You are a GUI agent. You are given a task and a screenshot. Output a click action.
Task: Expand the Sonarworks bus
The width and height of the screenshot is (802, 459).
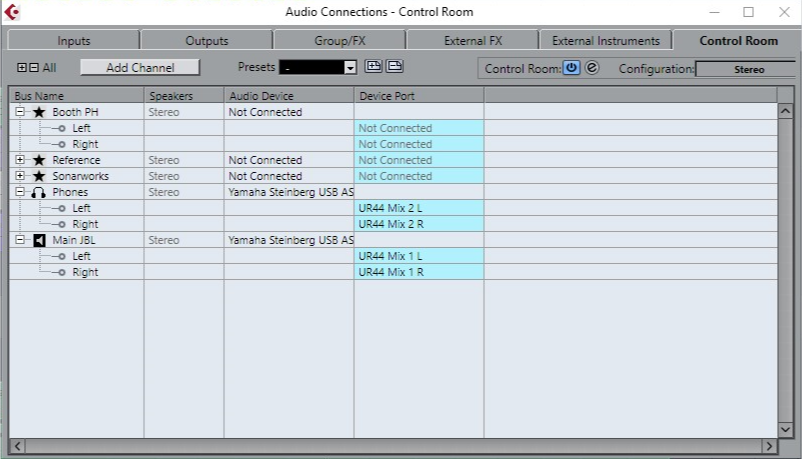20,176
